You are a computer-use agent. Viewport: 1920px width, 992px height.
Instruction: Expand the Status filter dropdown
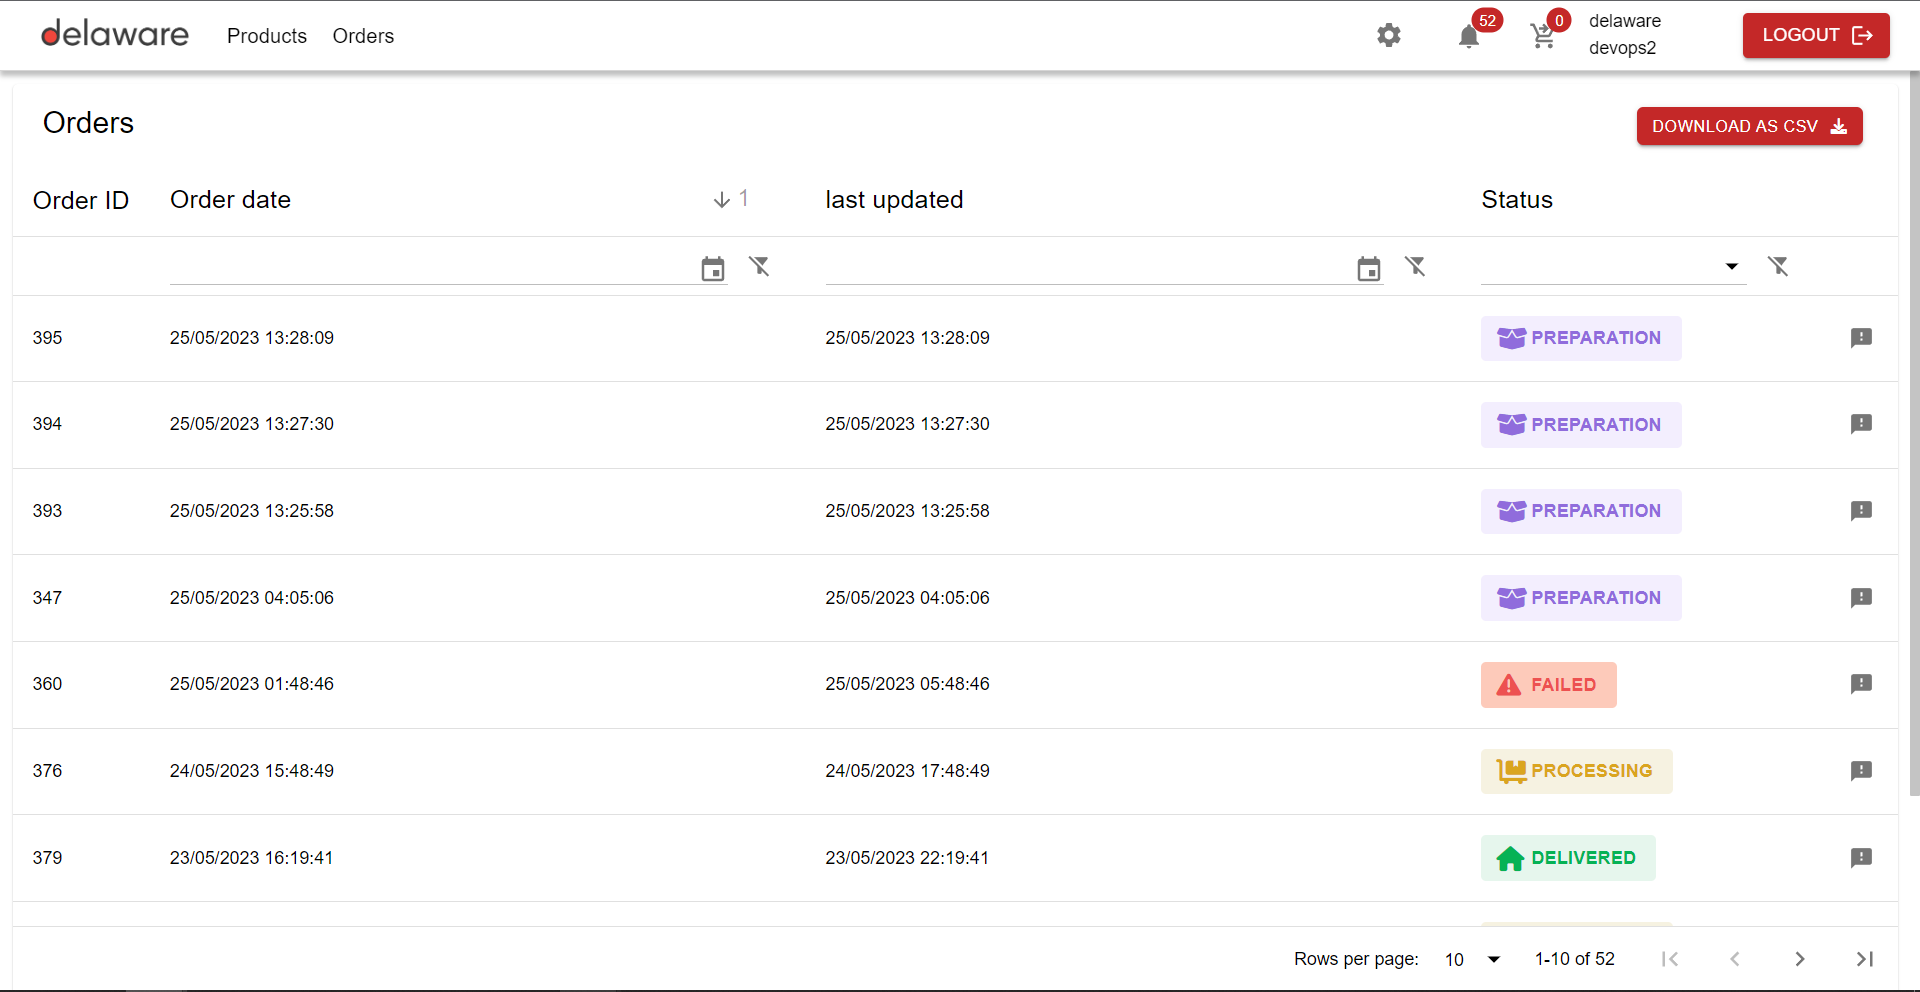click(x=1731, y=266)
